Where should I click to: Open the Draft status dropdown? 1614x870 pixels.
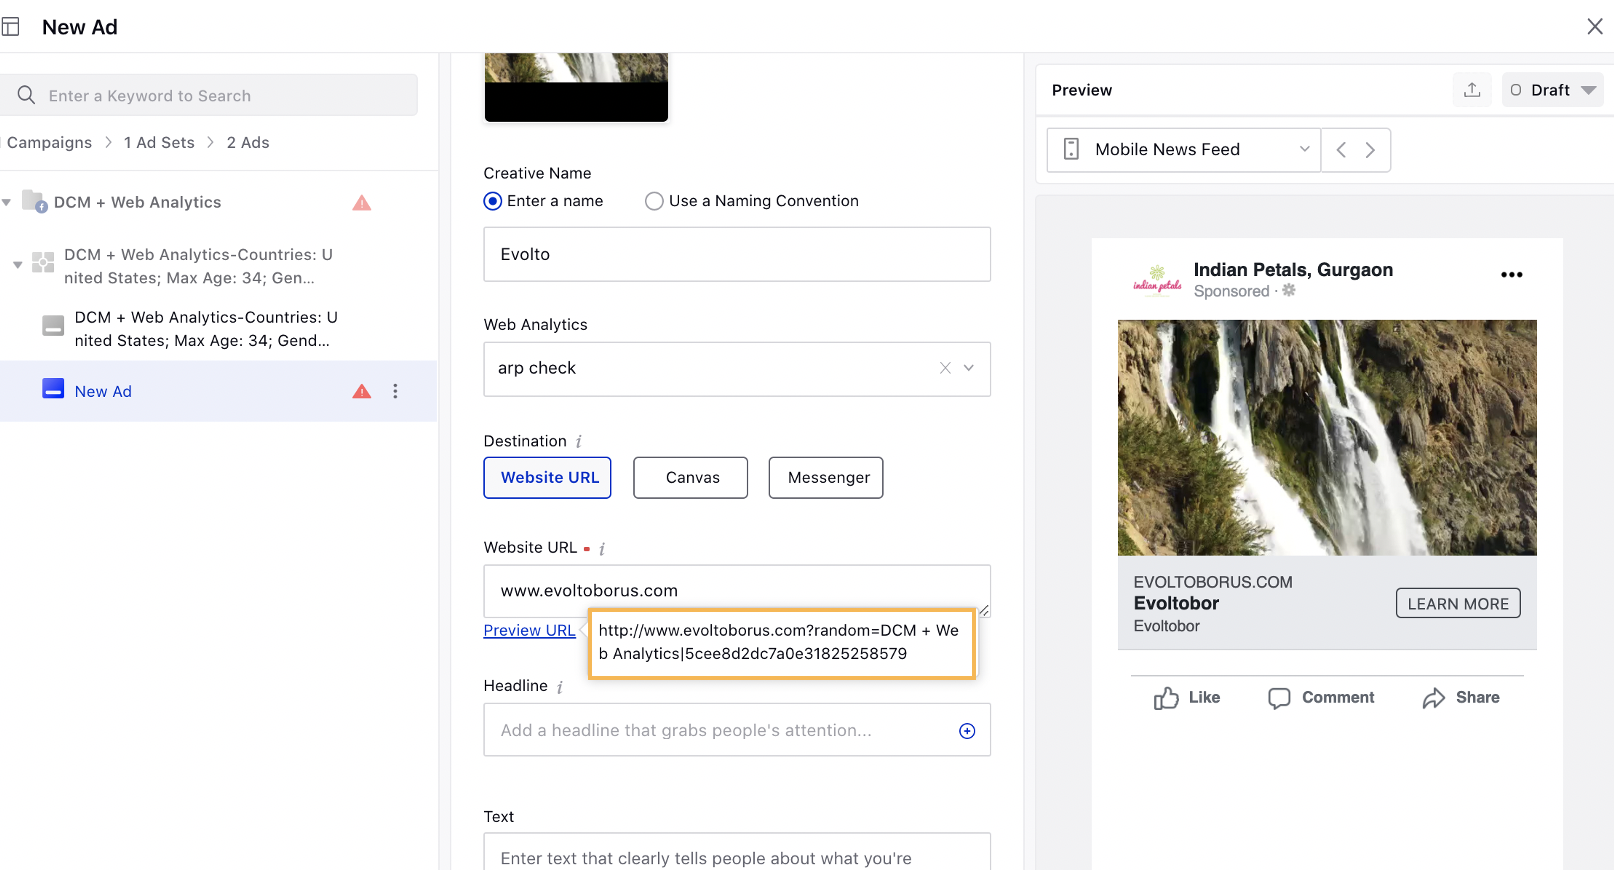[1553, 90]
